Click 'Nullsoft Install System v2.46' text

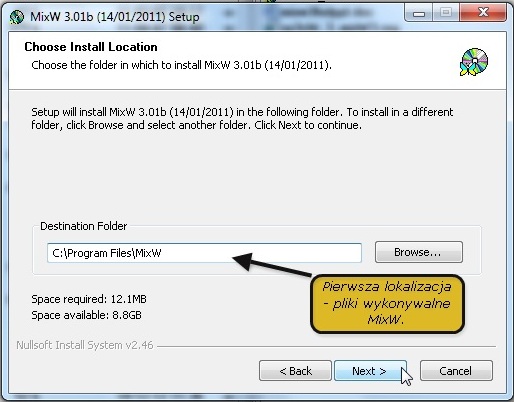[x=85, y=345]
